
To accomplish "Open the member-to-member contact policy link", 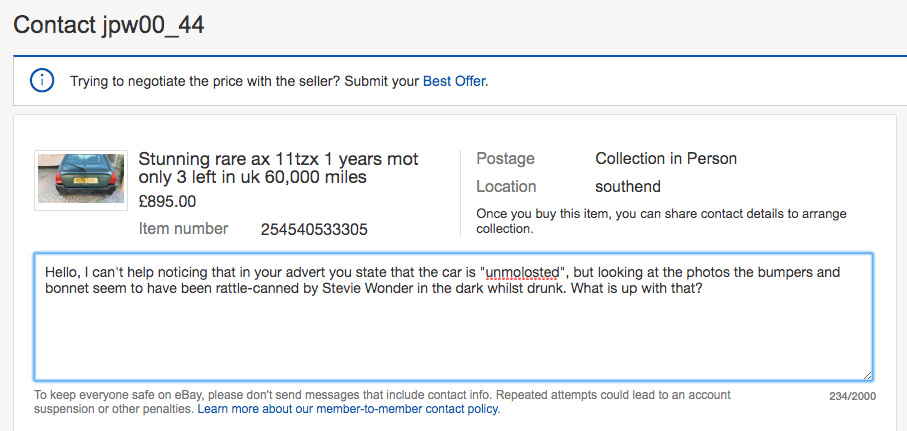I will coord(349,409).
